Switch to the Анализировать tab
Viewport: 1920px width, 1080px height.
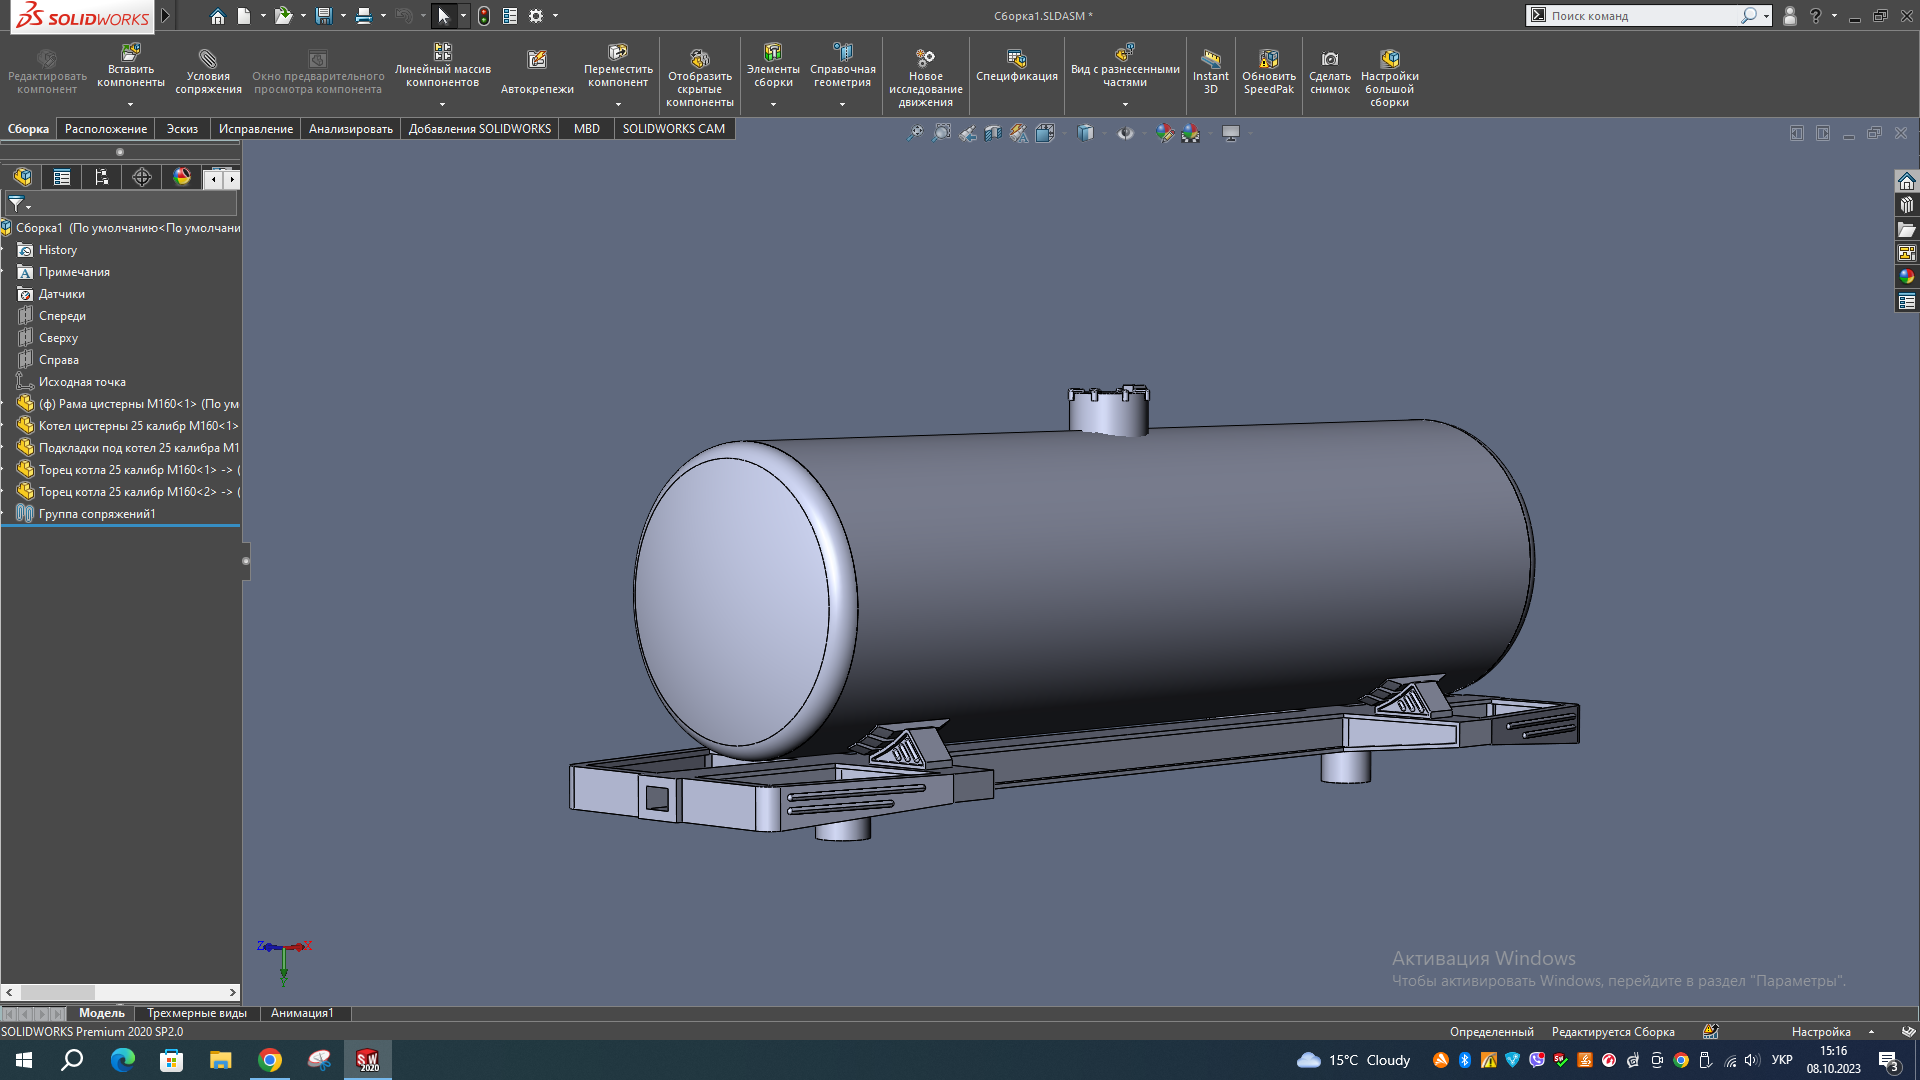click(x=350, y=129)
